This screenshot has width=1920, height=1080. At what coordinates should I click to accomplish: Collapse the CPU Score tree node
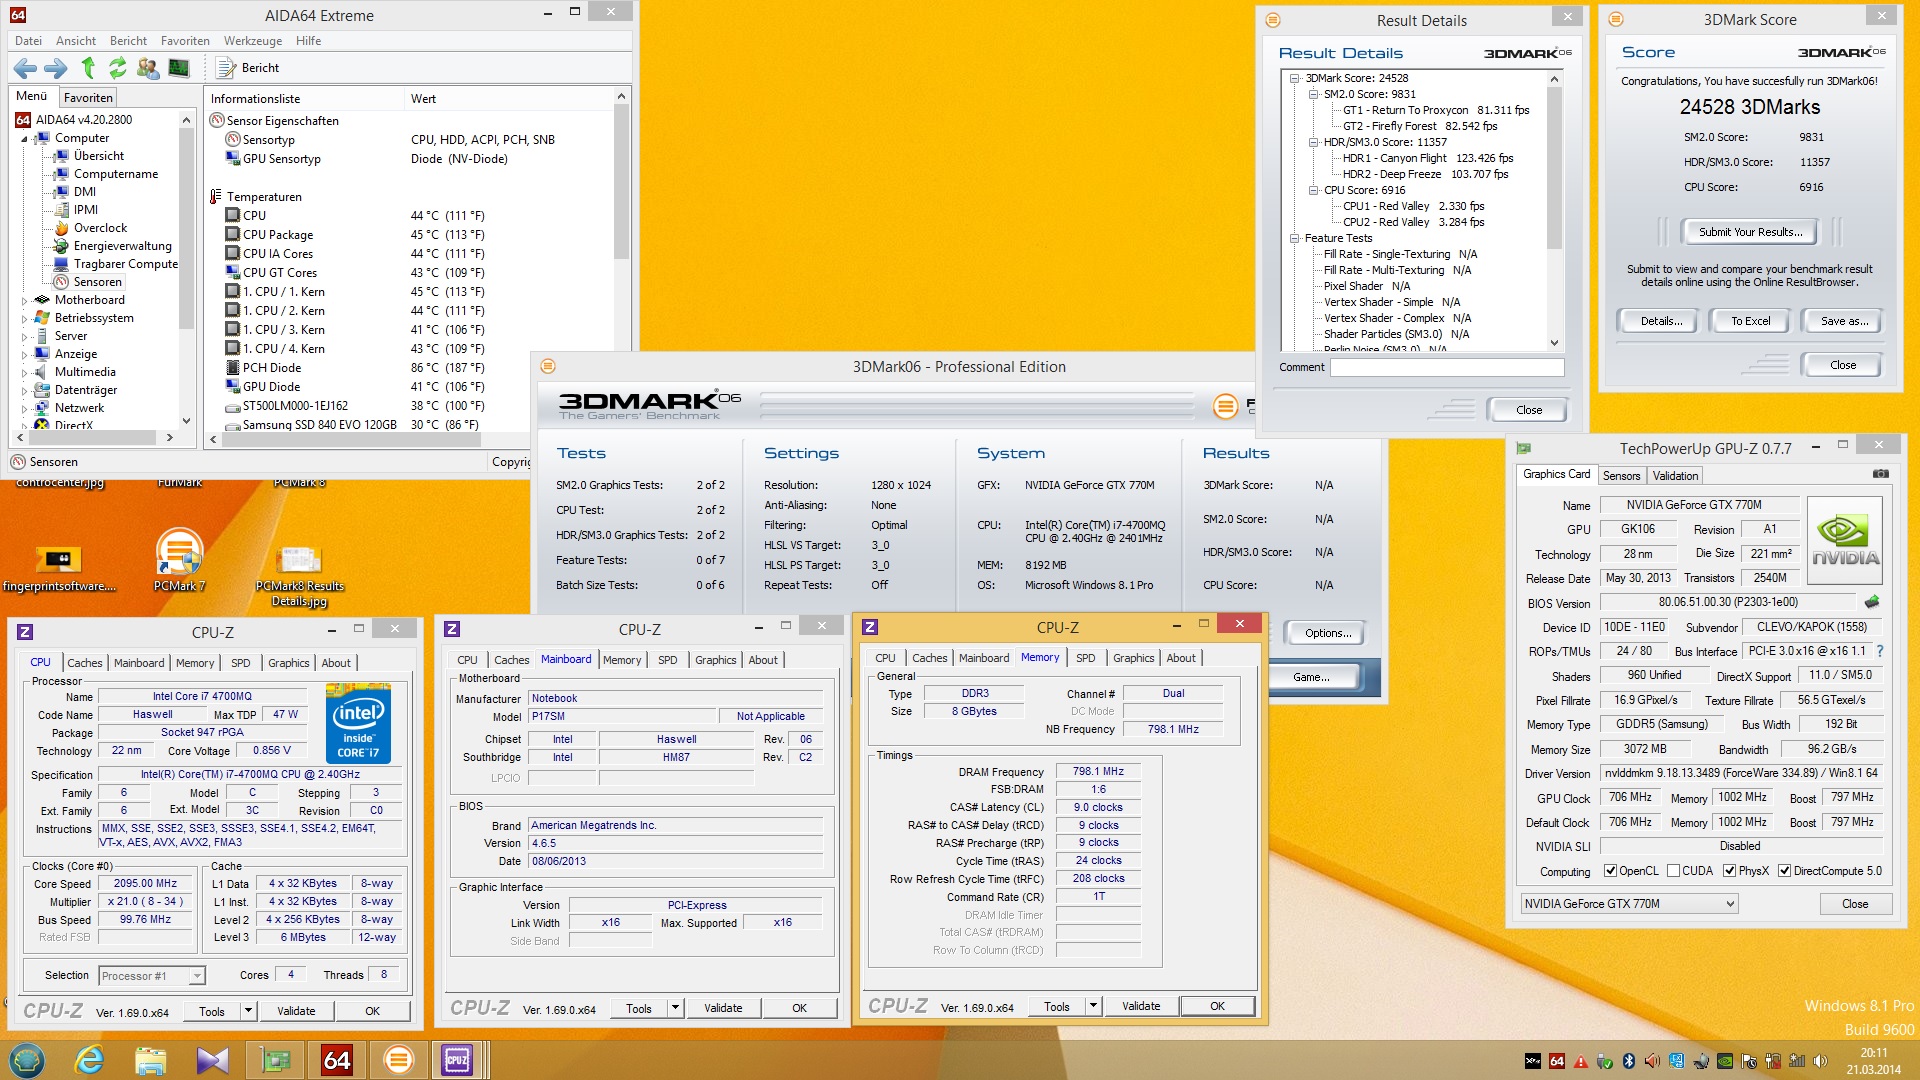1314,190
